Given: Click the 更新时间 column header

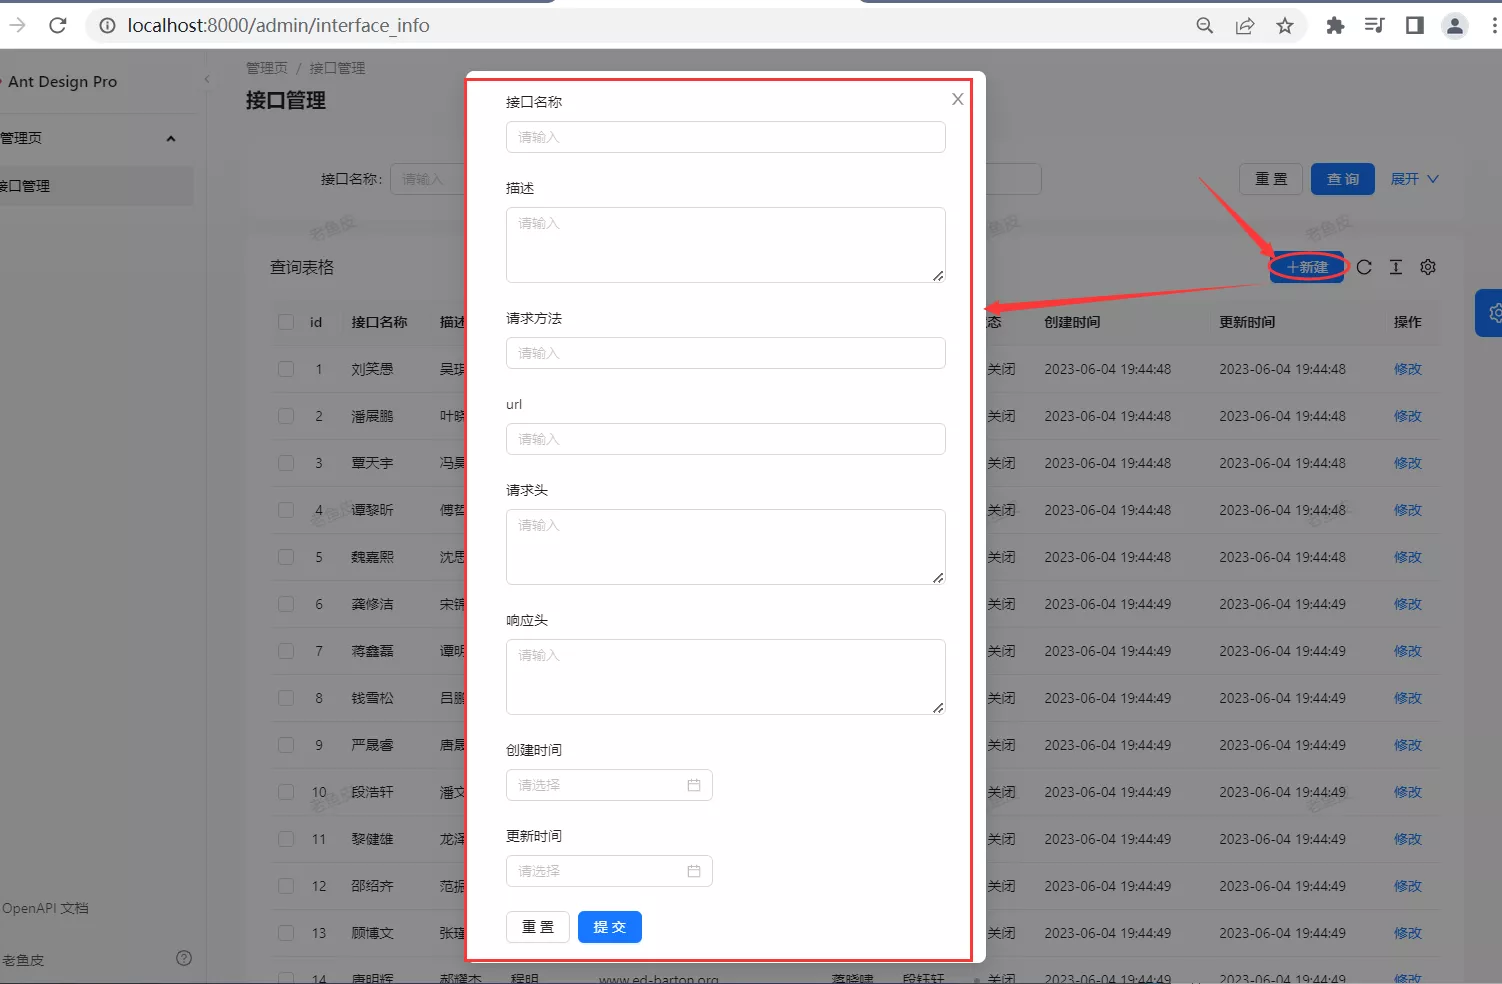Looking at the screenshot, I should (x=1247, y=322).
